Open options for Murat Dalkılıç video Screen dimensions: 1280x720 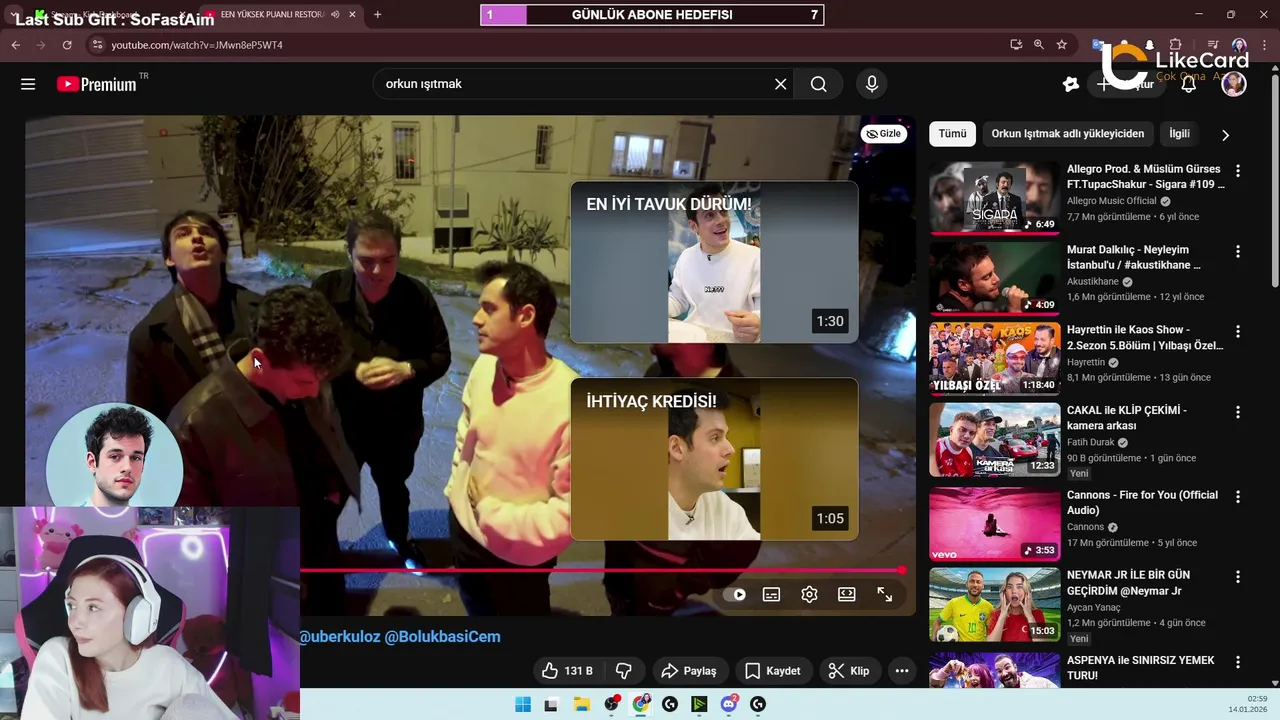(1238, 251)
